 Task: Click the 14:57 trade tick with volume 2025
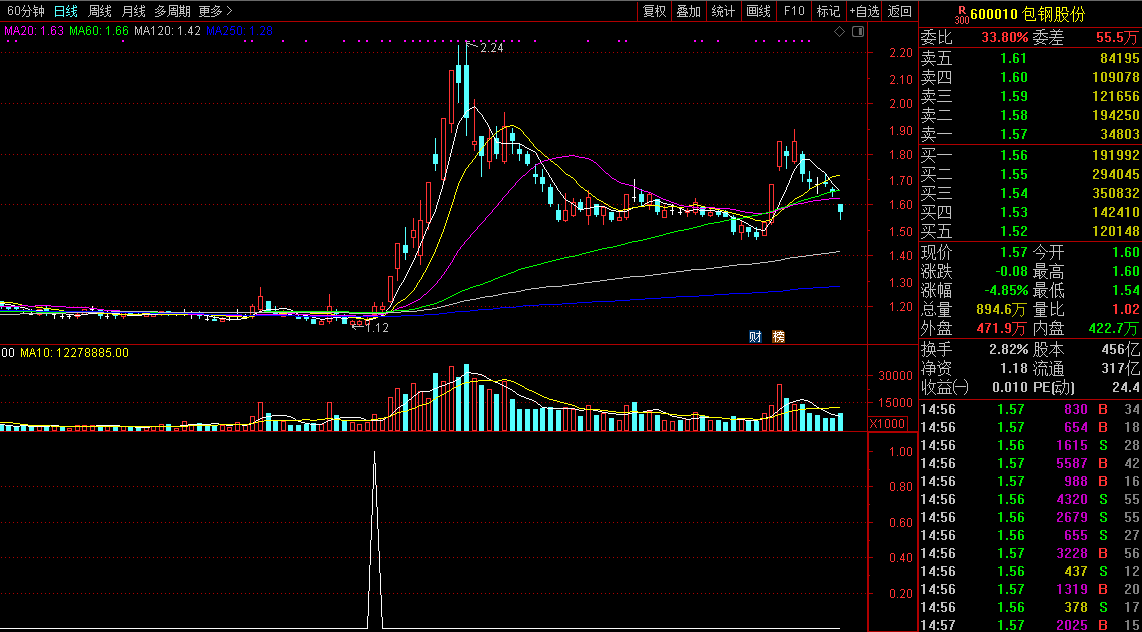pyautogui.click(x=1030, y=625)
